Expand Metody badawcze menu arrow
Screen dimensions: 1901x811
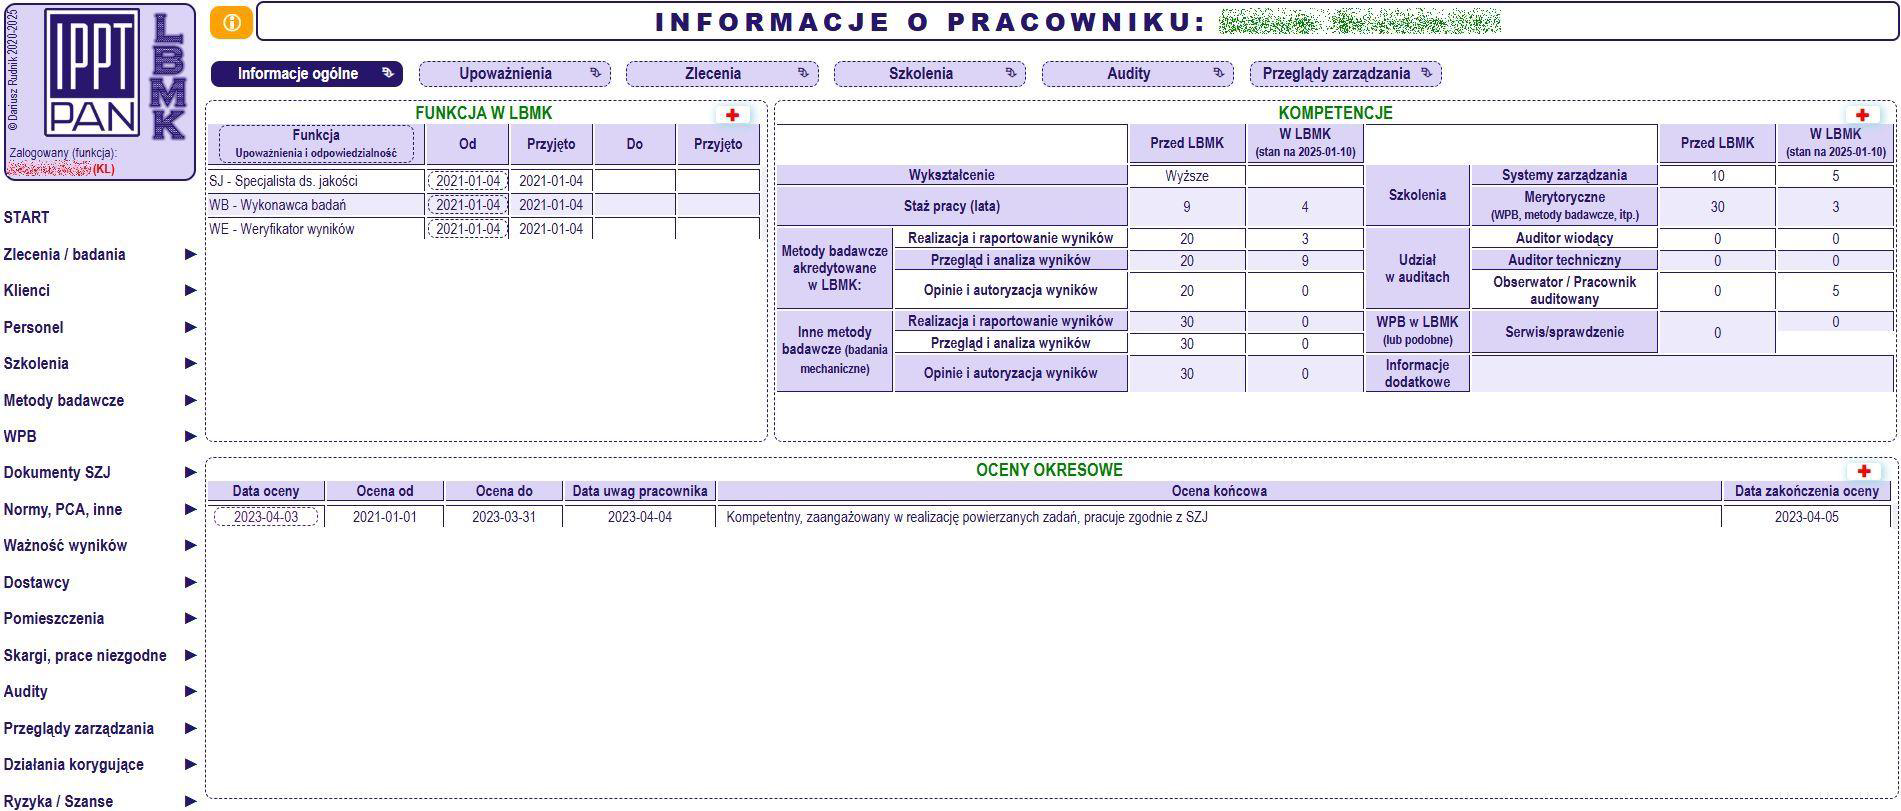pyautogui.click(x=190, y=400)
